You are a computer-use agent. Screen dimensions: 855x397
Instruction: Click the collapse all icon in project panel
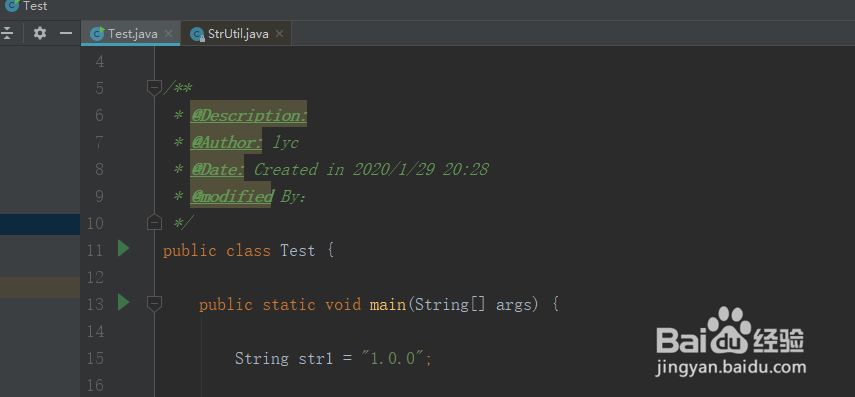pos(7,33)
